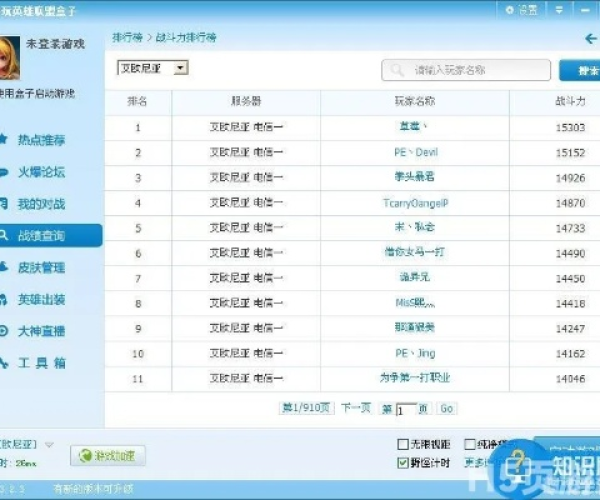Click the 服务器 column header
This screenshot has width=600, height=500.
(x=246, y=101)
